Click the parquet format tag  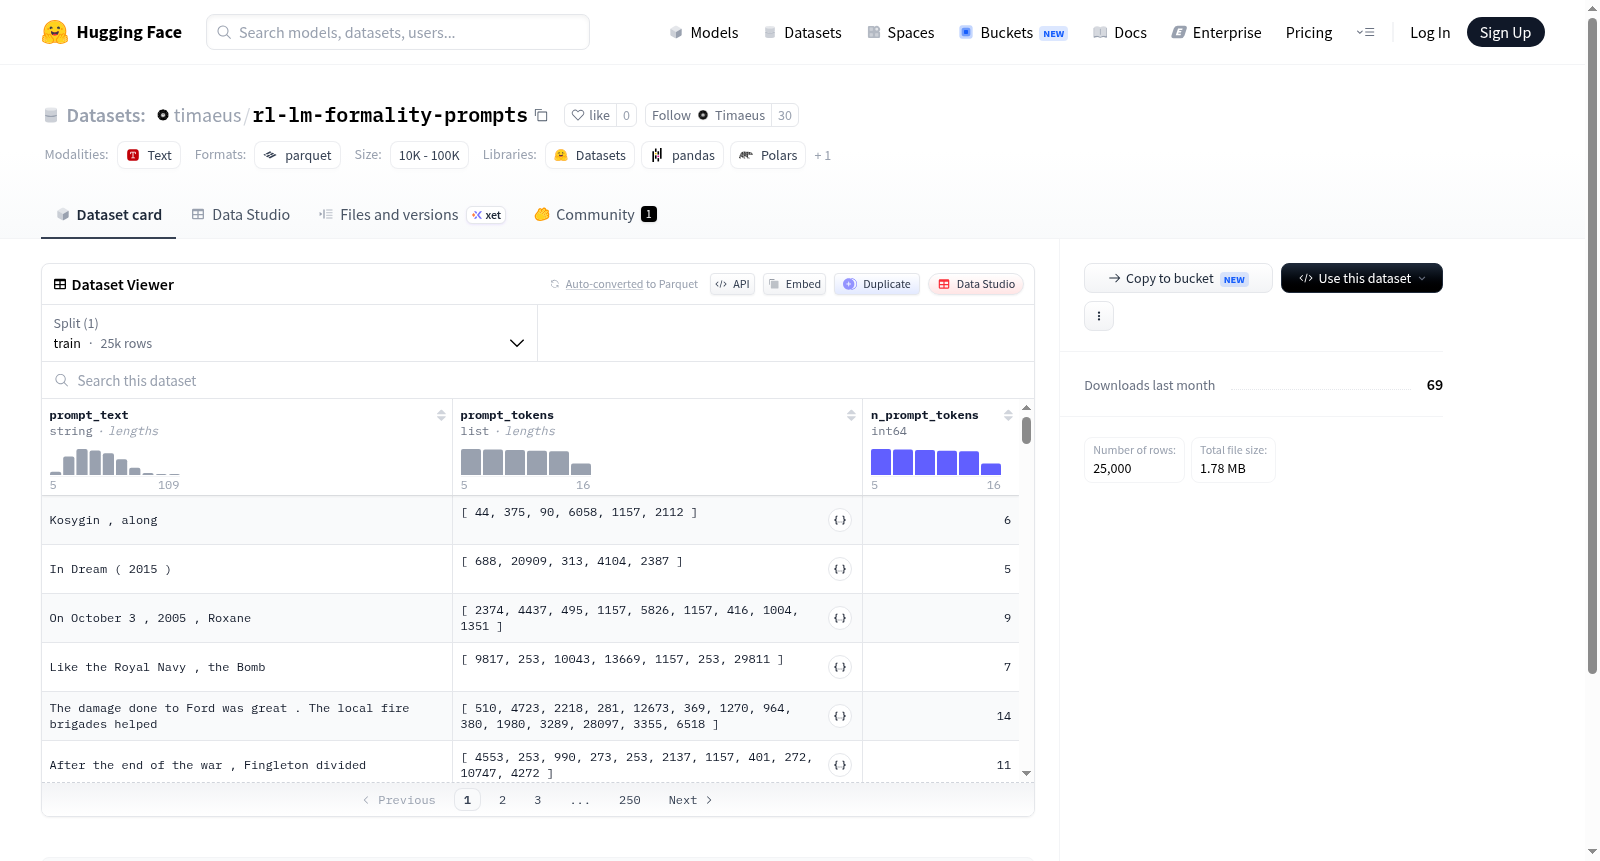click(x=297, y=155)
